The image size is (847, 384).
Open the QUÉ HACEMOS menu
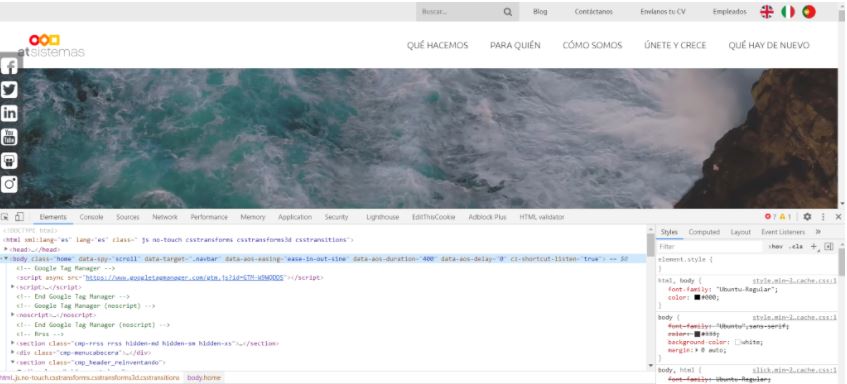point(438,45)
